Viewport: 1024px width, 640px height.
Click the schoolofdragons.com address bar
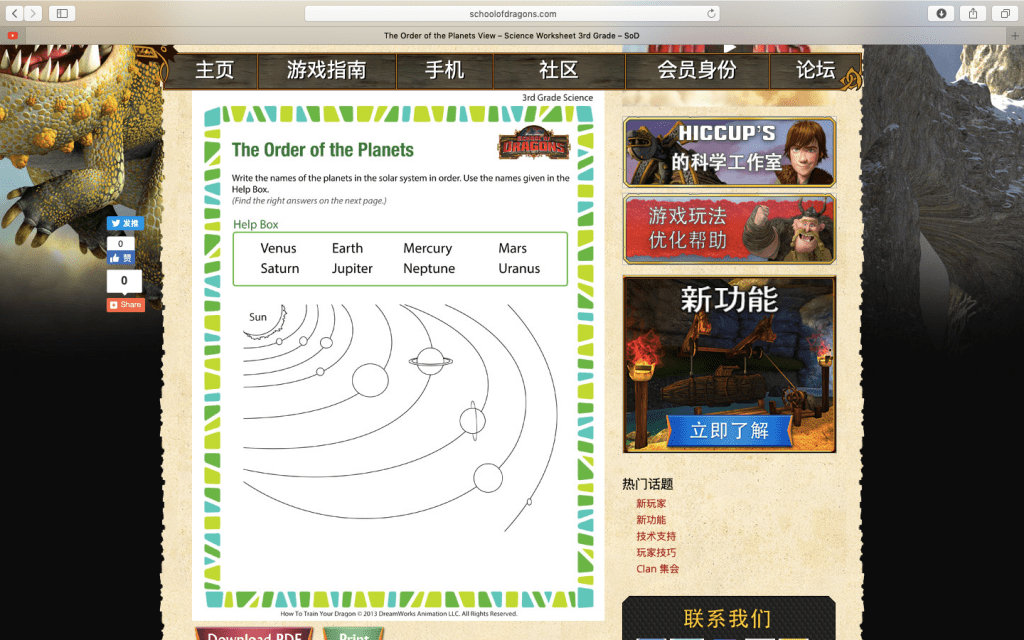point(512,14)
